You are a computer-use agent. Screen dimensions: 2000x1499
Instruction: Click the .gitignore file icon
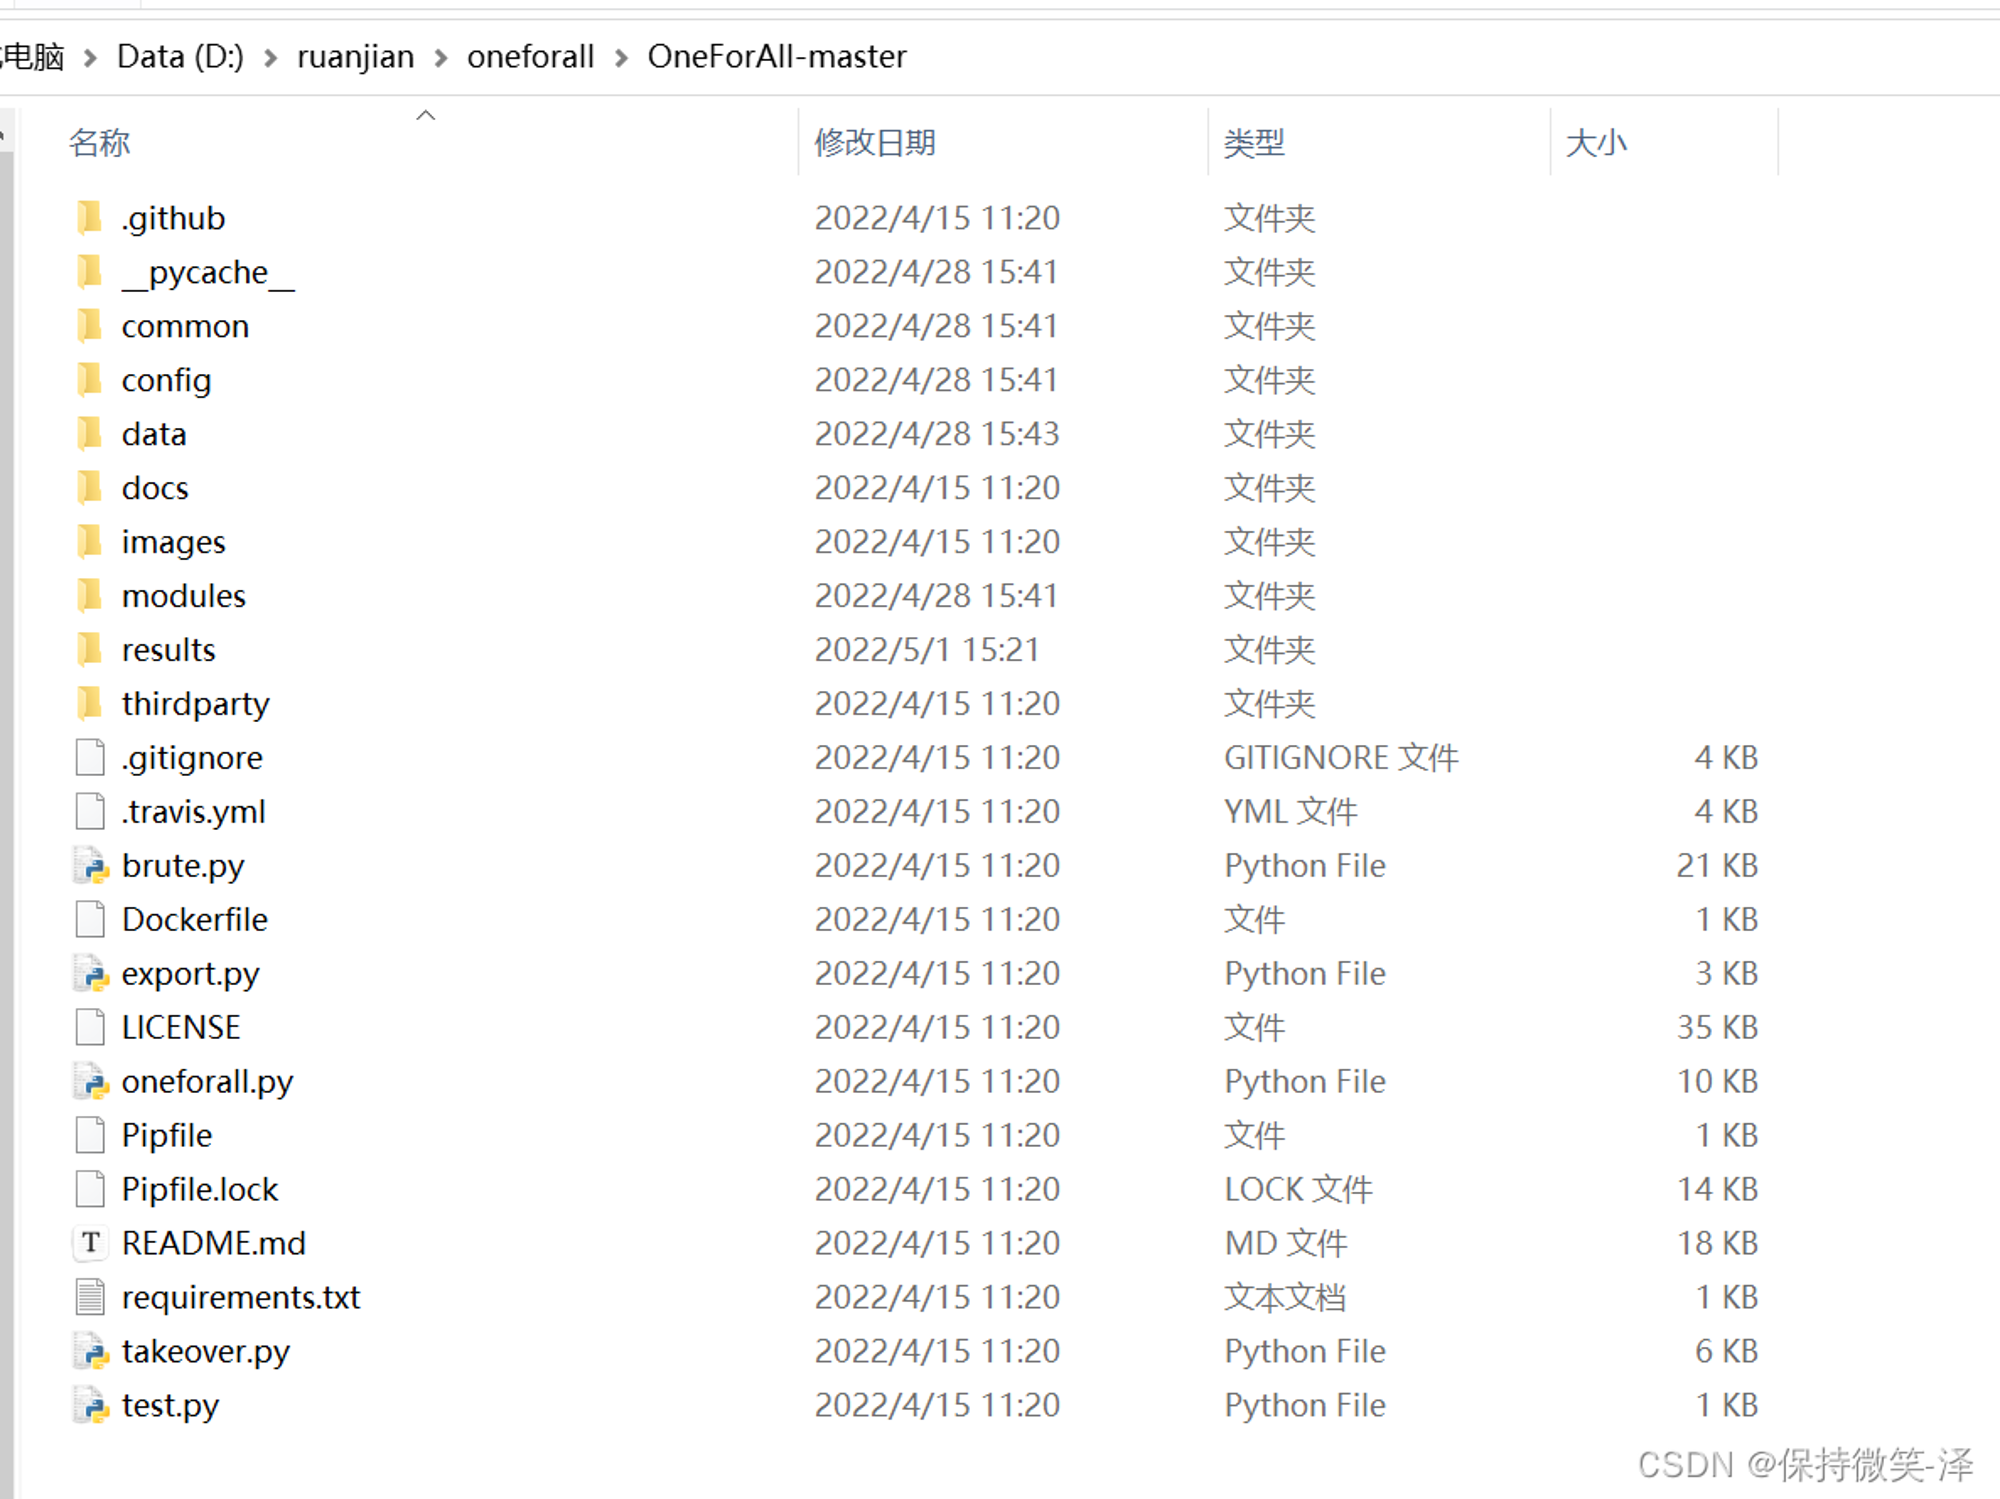pos(90,757)
